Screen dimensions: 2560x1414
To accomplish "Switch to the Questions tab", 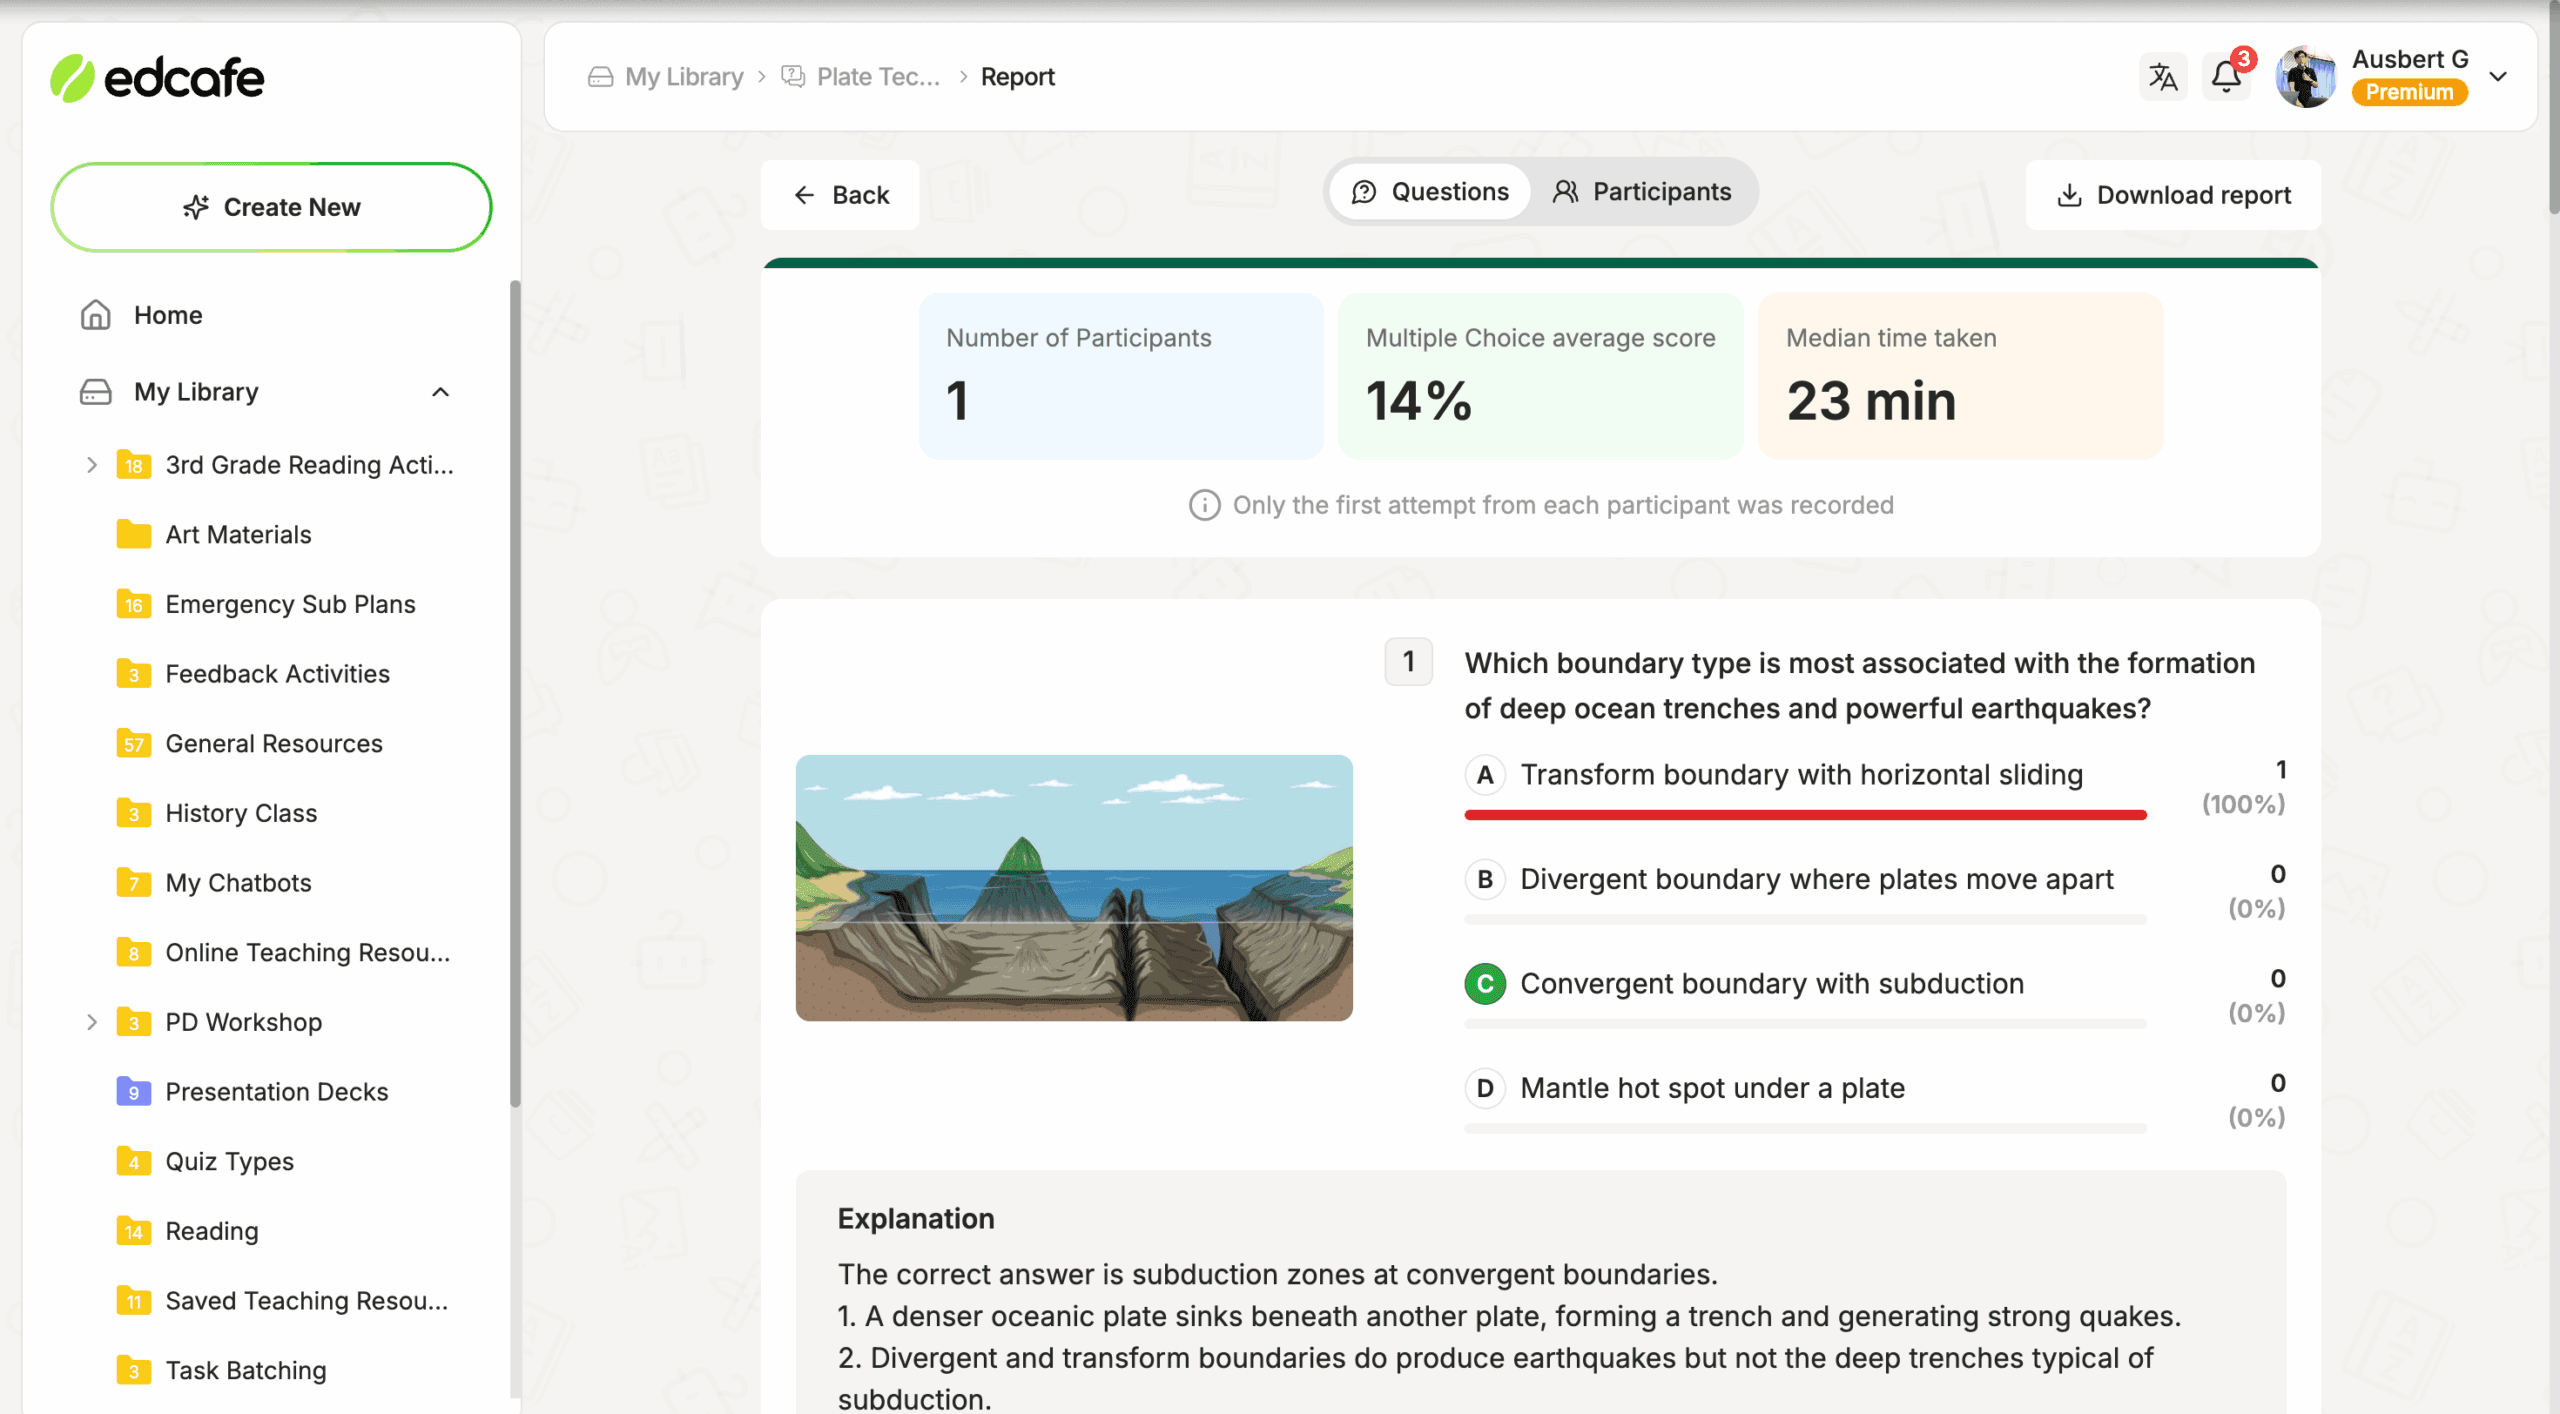I will [x=1430, y=192].
